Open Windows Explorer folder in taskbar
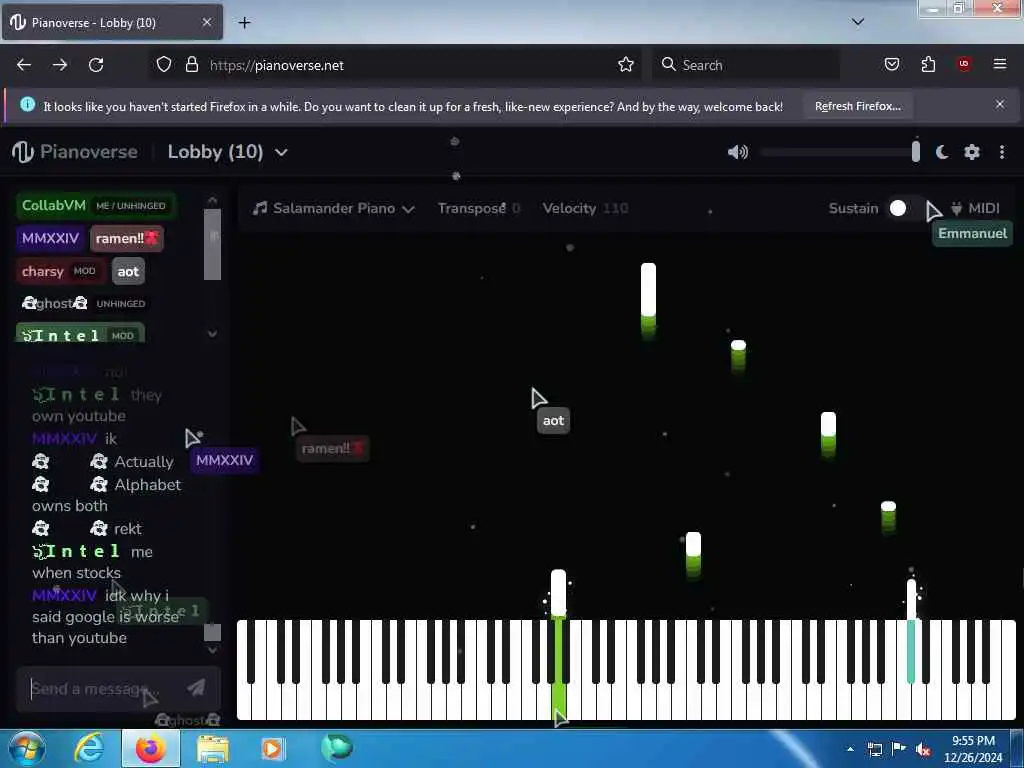Image resolution: width=1024 pixels, height=768 pixels. pyautogui.click(x=213, y=750)
